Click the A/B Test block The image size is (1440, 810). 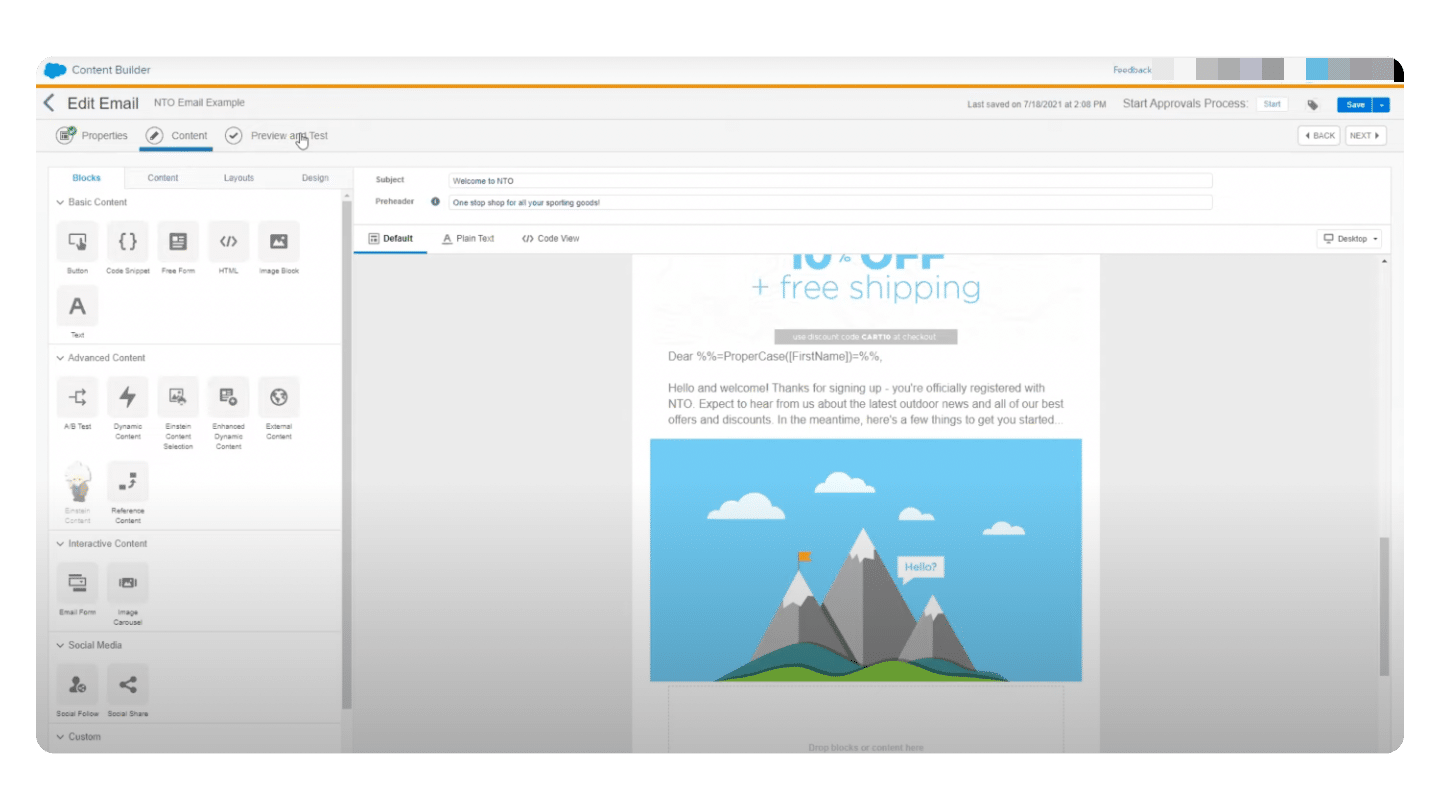pyautogui.click(x=78, y=397)
